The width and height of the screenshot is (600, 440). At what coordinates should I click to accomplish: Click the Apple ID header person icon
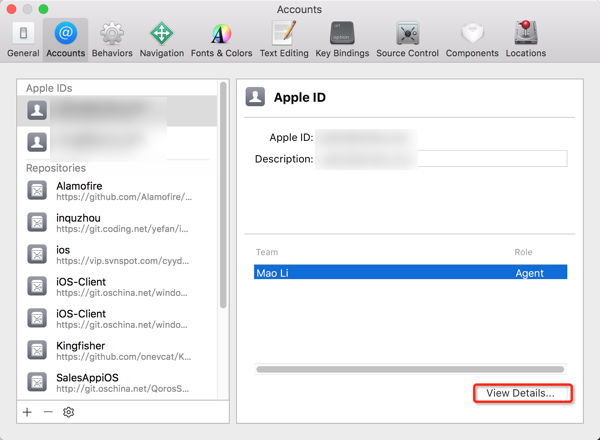coord(255,96)
